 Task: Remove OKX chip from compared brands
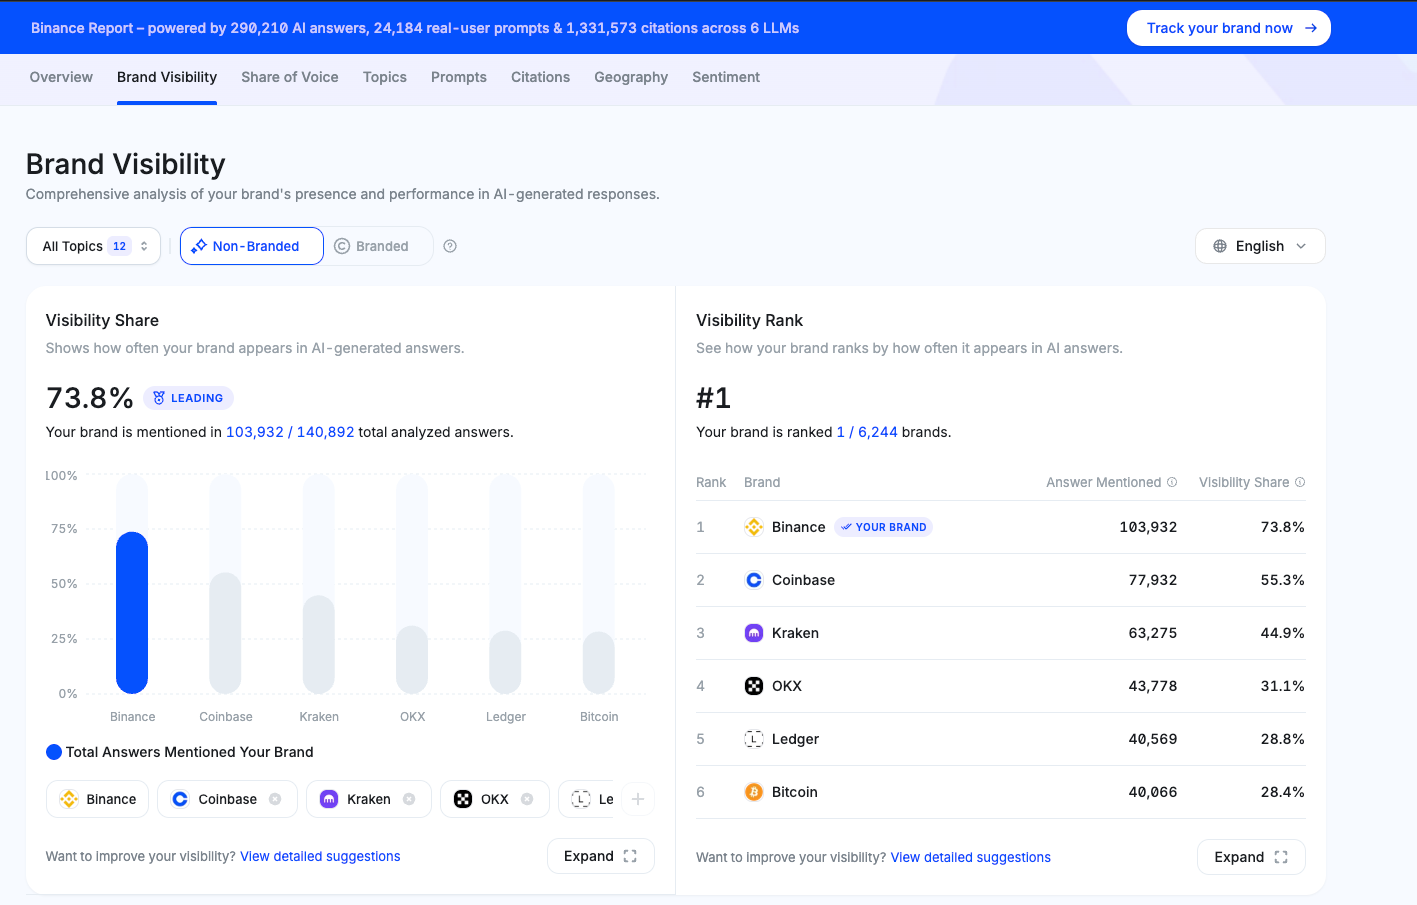[x=527, y=799]
